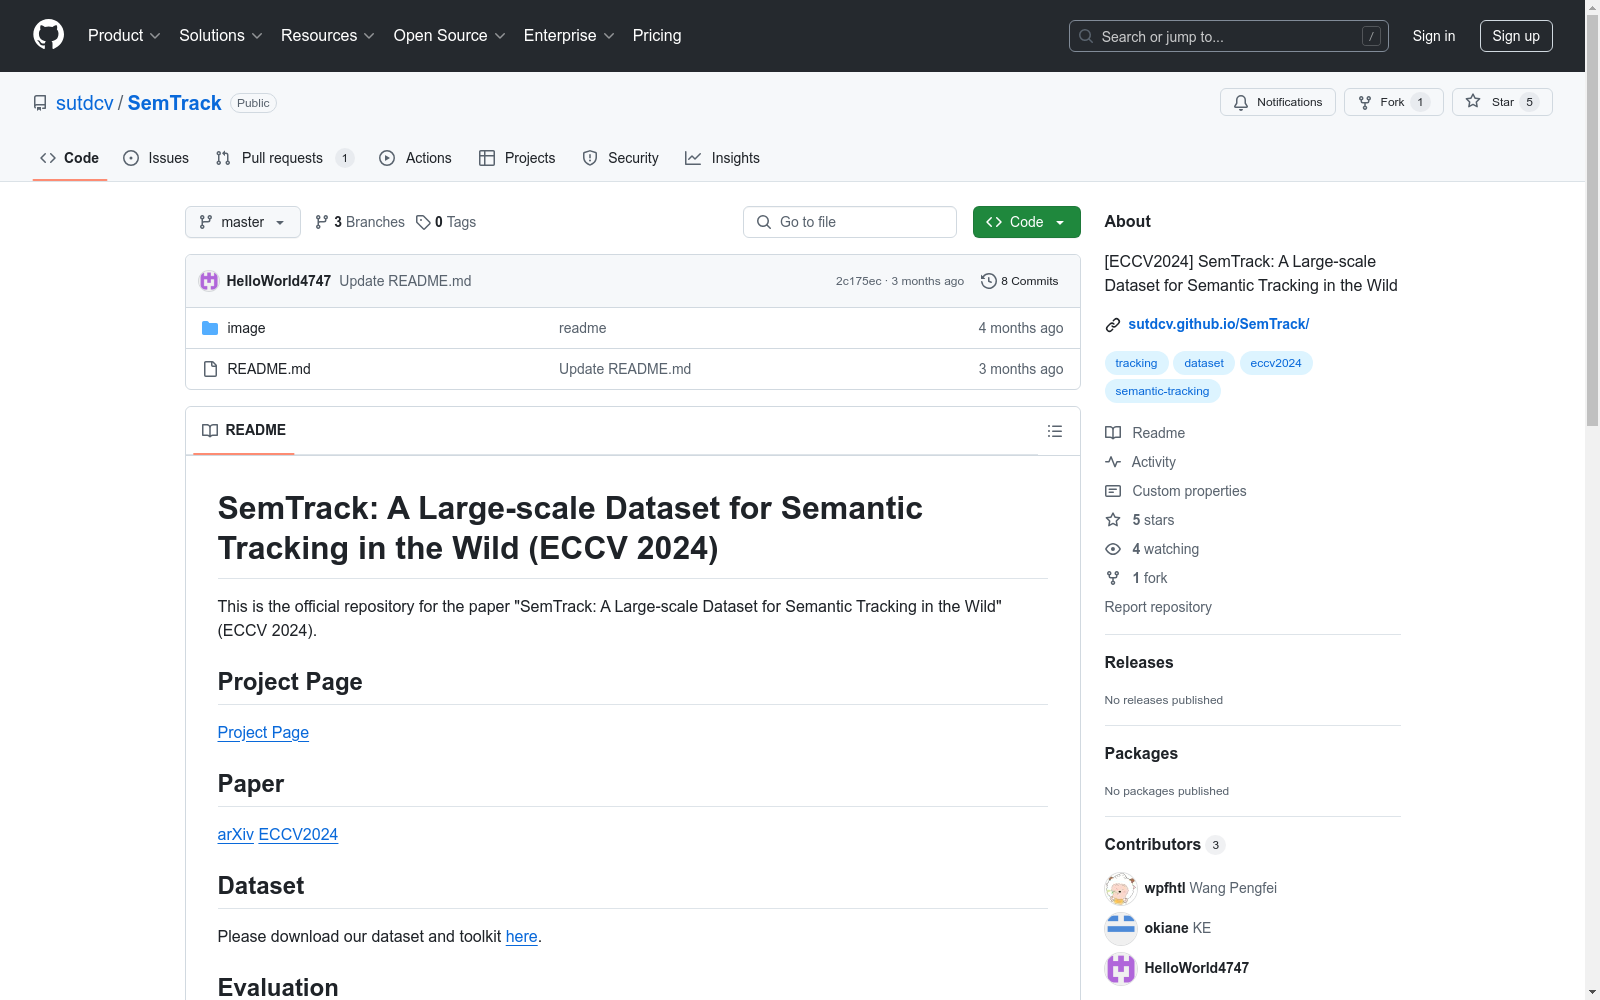
Task: Open the 3 Branches link
Action: click(x=360, y=222)
